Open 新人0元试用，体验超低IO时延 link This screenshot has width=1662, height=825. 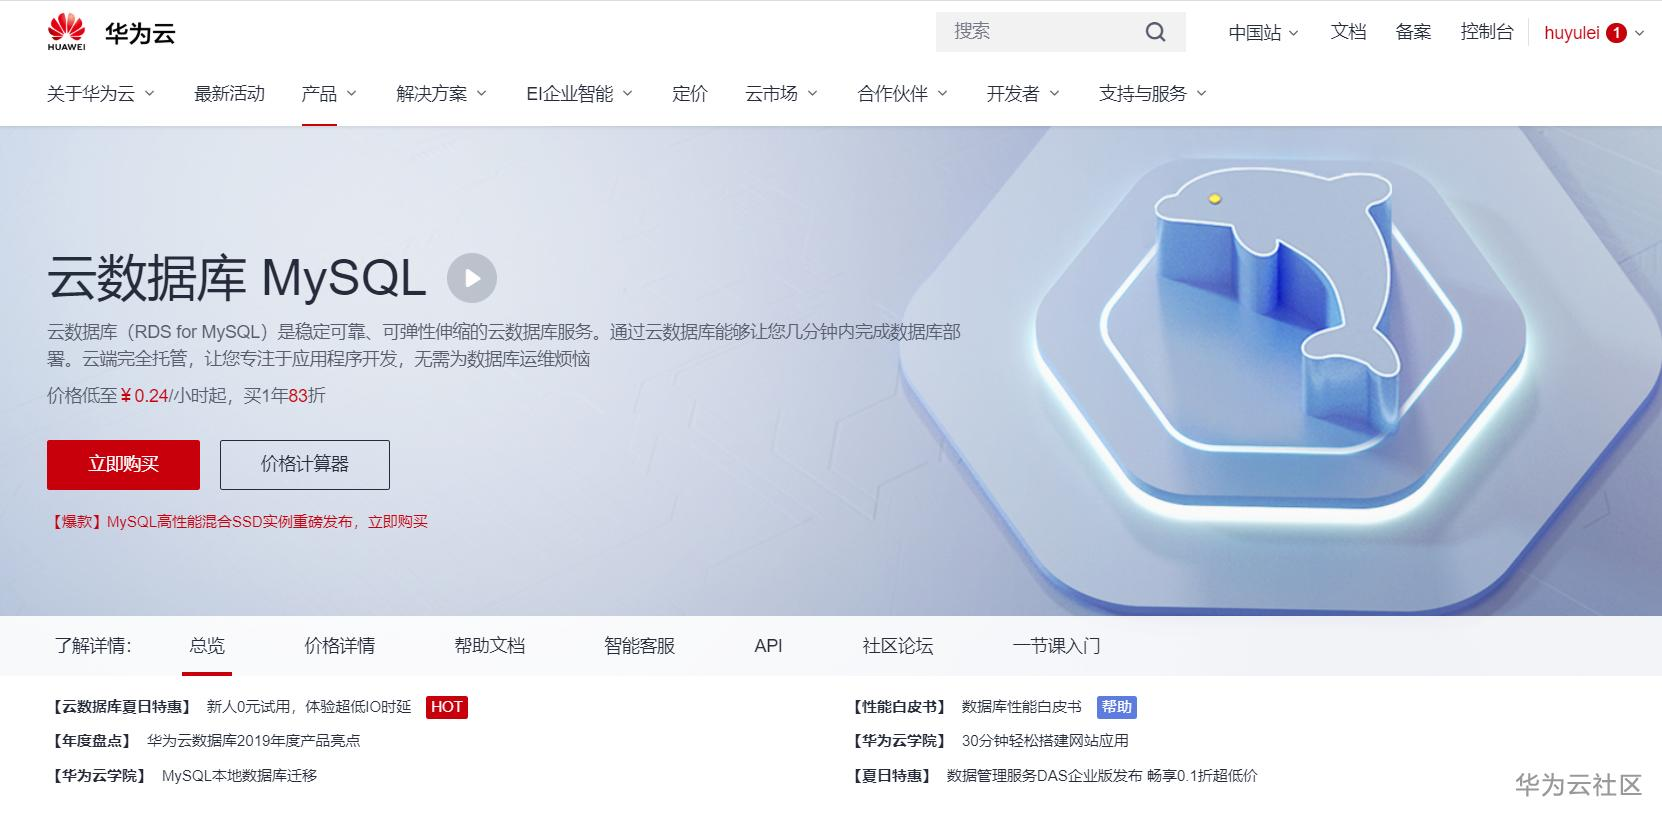[309, 707]
